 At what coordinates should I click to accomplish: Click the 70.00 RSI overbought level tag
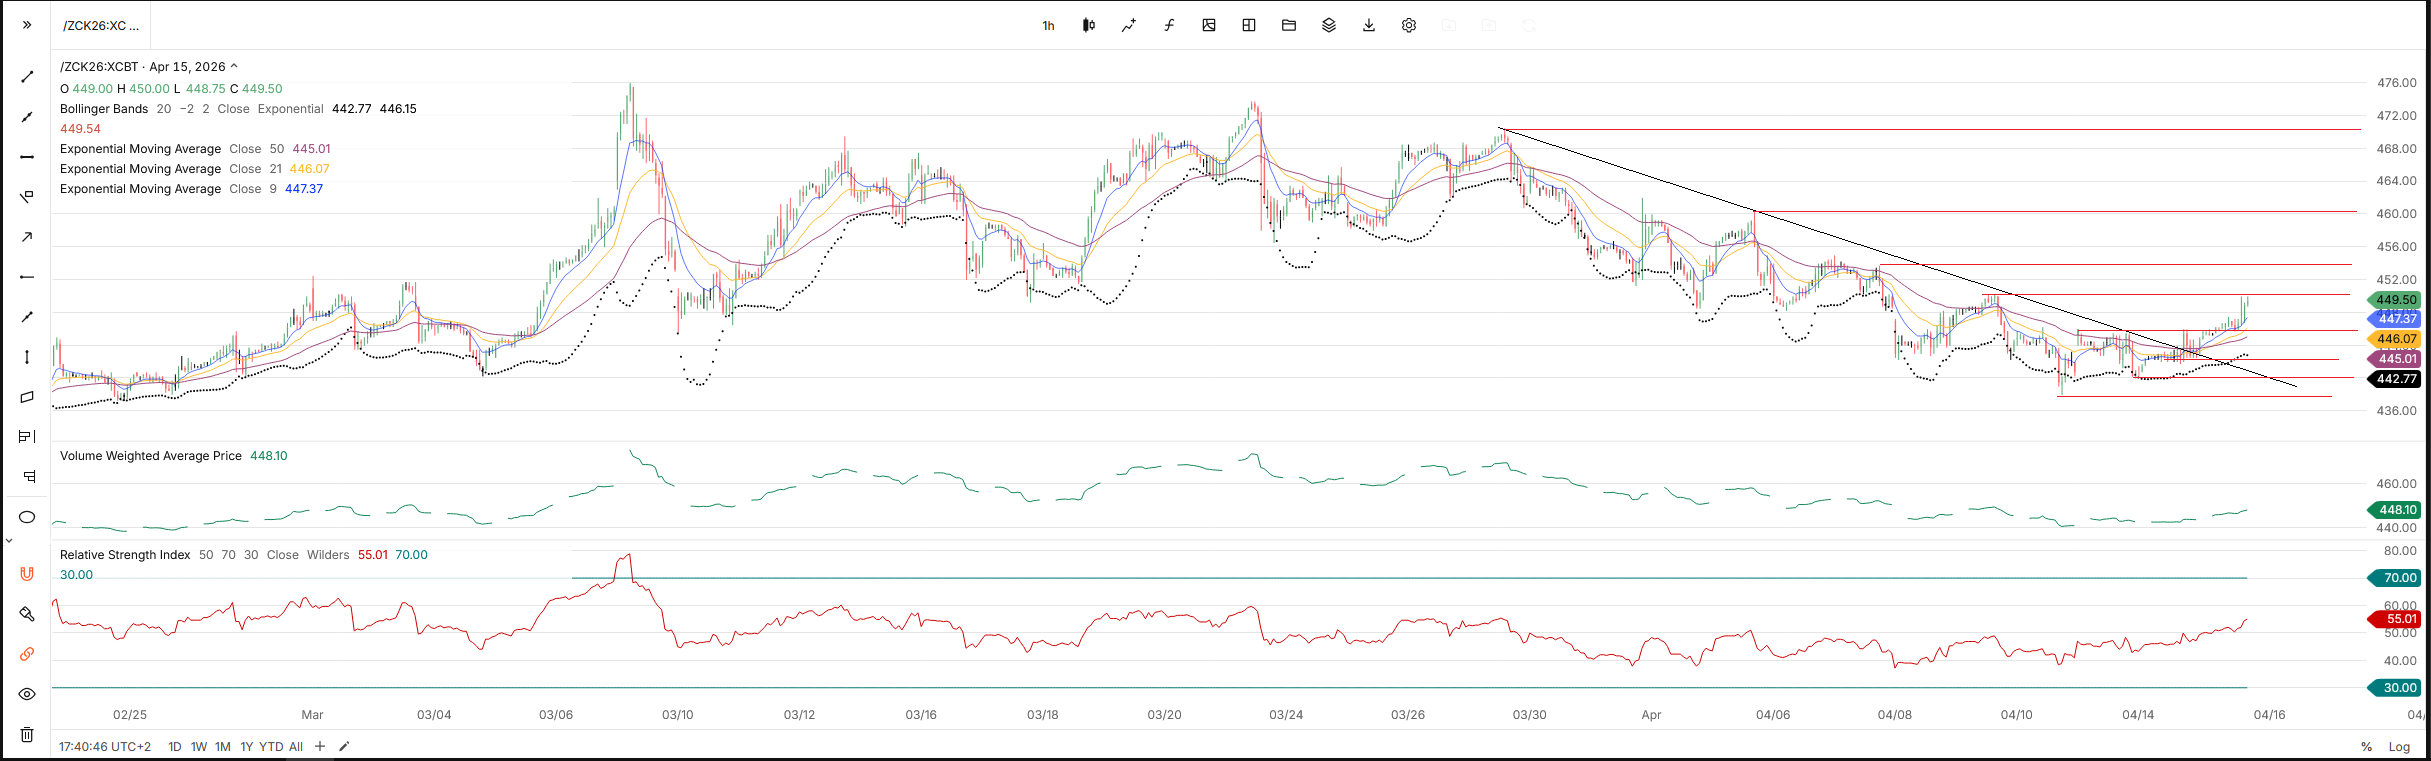pos(2394,578)
